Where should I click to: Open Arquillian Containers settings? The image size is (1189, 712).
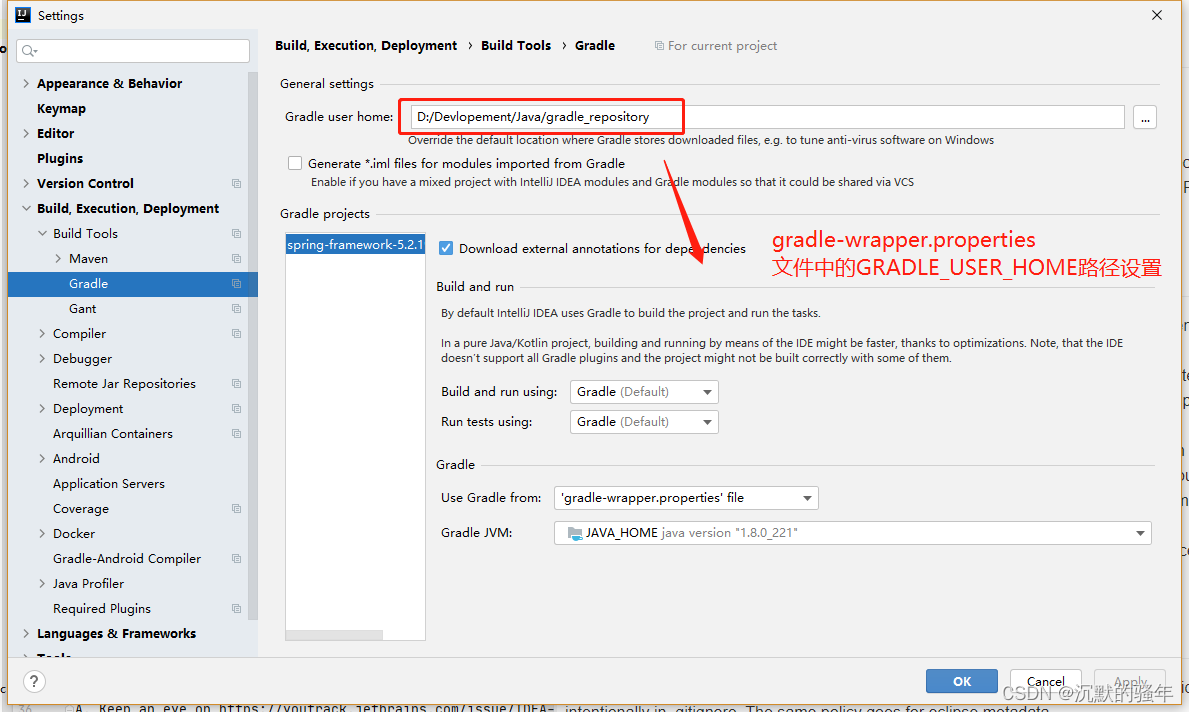tap(113, 434)
